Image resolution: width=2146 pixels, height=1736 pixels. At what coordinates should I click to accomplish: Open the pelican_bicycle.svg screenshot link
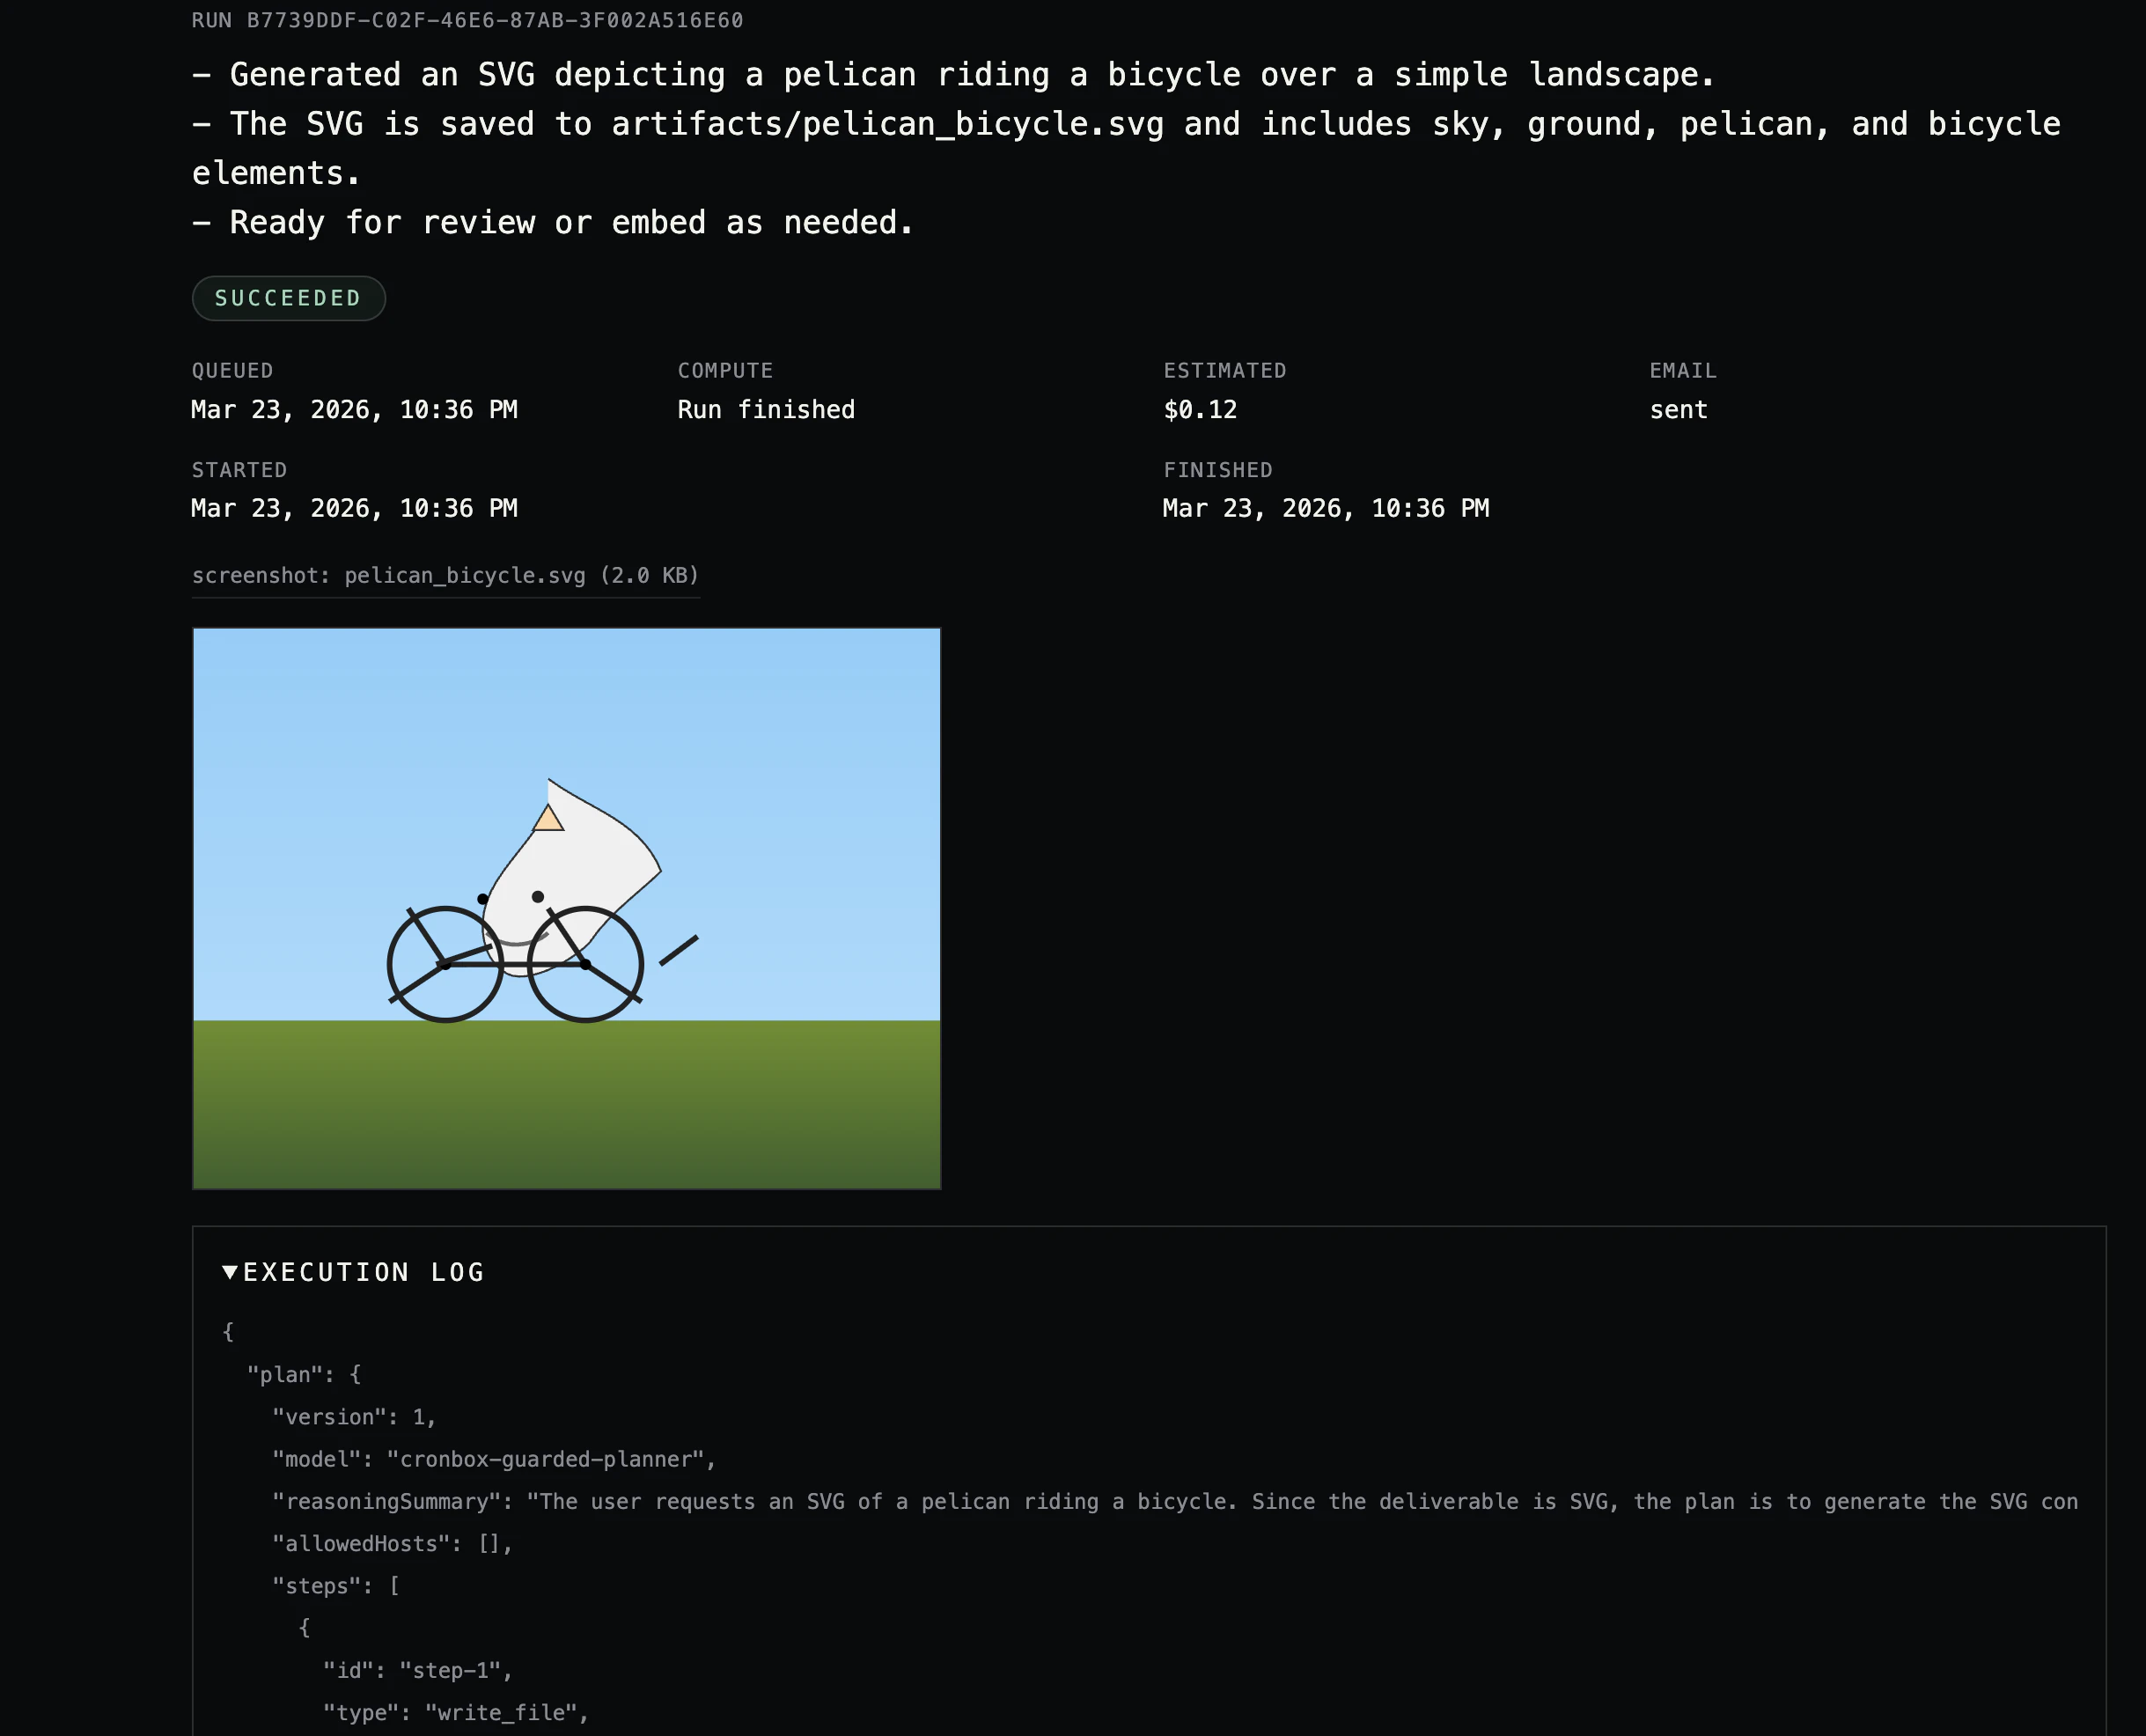[x=445, y=575]
